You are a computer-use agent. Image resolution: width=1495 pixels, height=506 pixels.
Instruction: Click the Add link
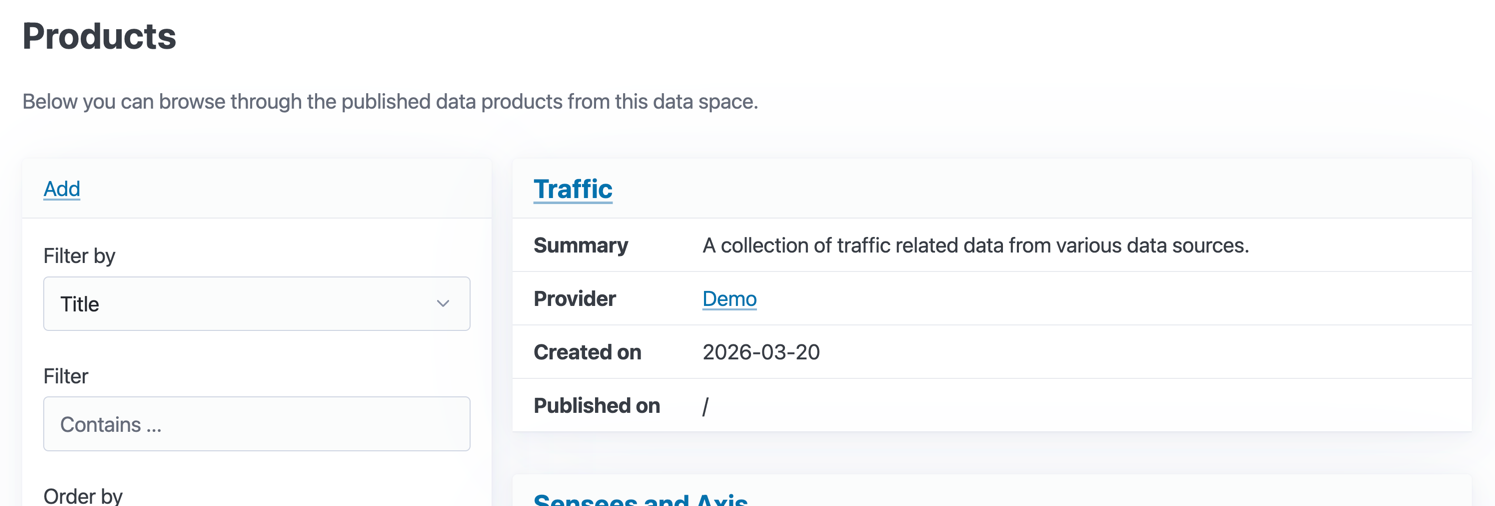tap(61, 189)
